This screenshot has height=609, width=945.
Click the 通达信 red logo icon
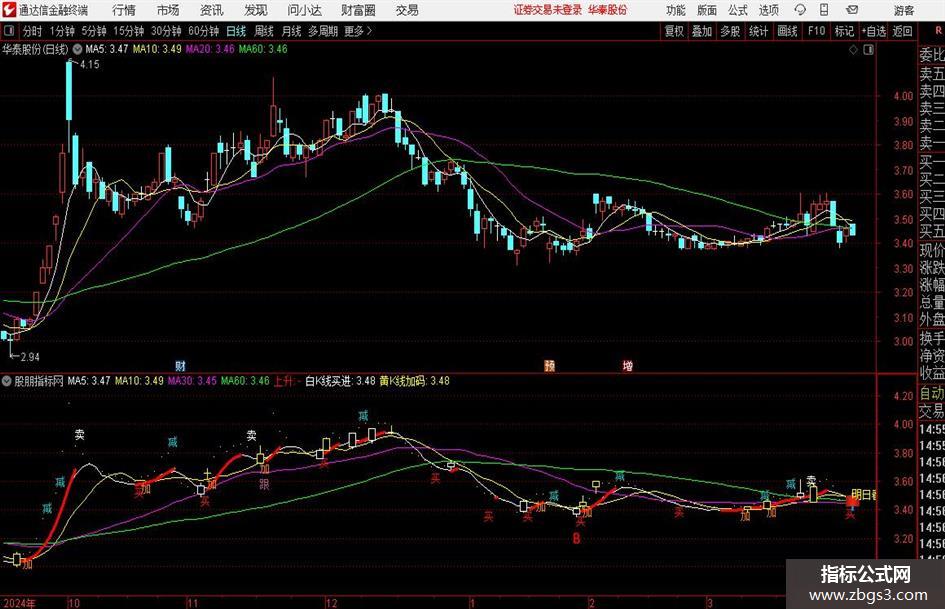point(8,10)
